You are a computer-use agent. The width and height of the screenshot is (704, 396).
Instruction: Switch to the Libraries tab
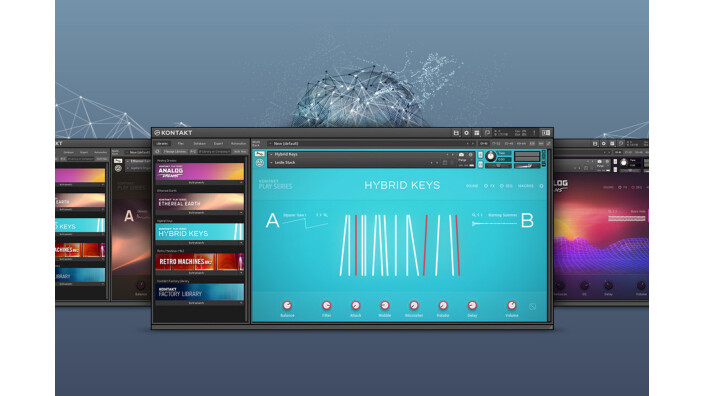coord(162,144)
